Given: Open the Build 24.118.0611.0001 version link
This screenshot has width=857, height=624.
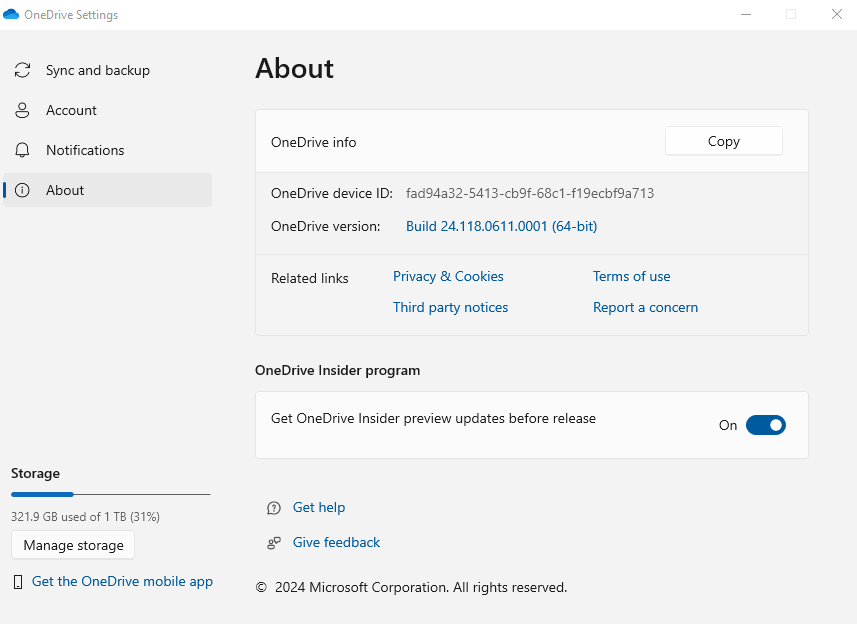Looking at the screenshot, I should click(501, 226).
